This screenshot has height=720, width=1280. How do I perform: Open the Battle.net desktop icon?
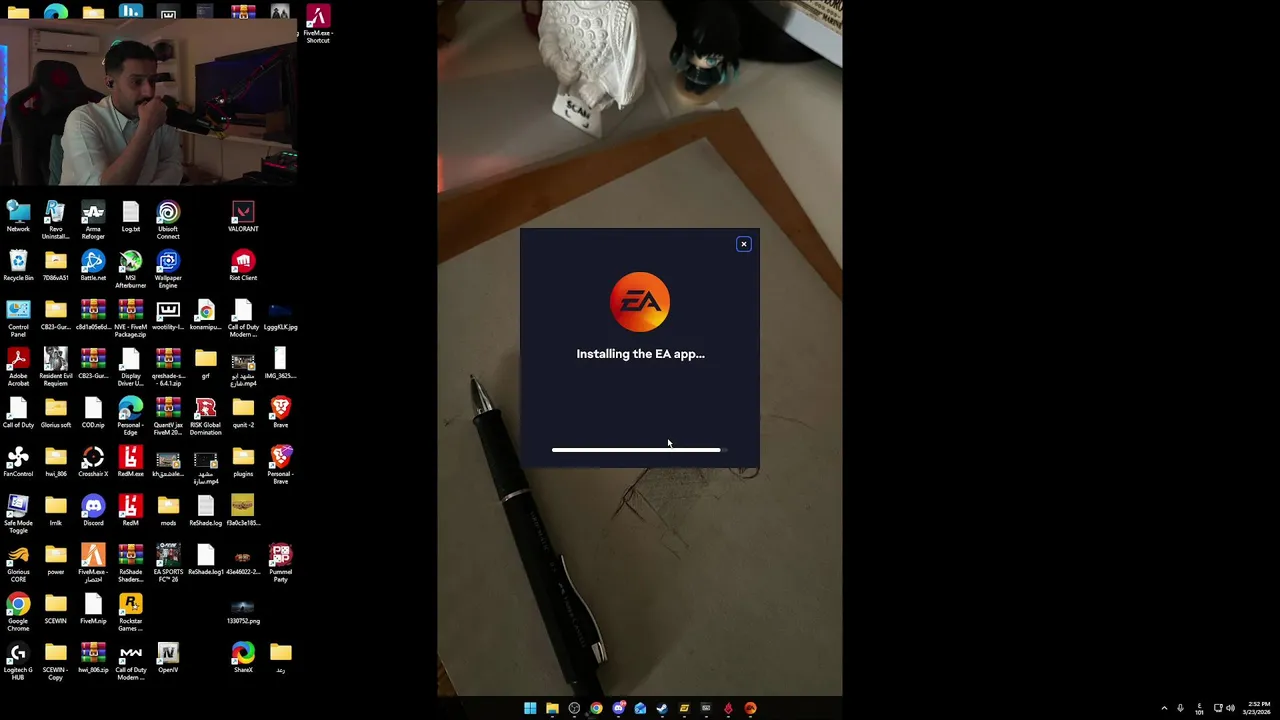coord(93,266)
